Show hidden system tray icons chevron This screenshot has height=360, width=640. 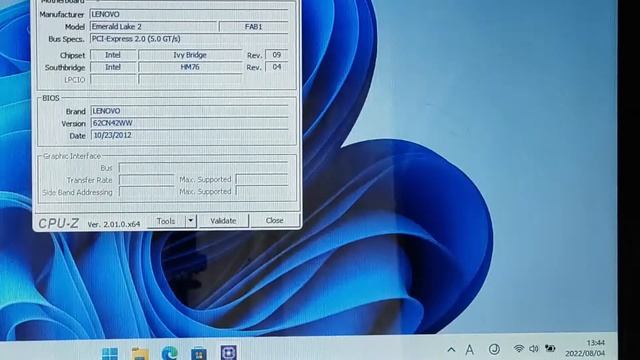(x=451, y=350)
